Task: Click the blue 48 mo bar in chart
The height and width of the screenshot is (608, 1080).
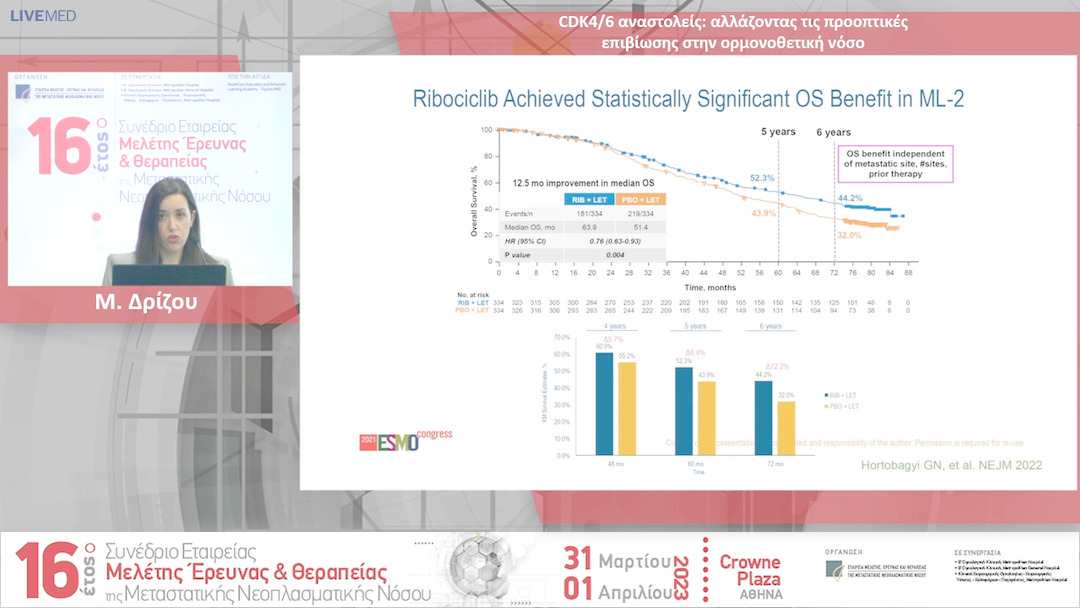Action: [604, 403]
